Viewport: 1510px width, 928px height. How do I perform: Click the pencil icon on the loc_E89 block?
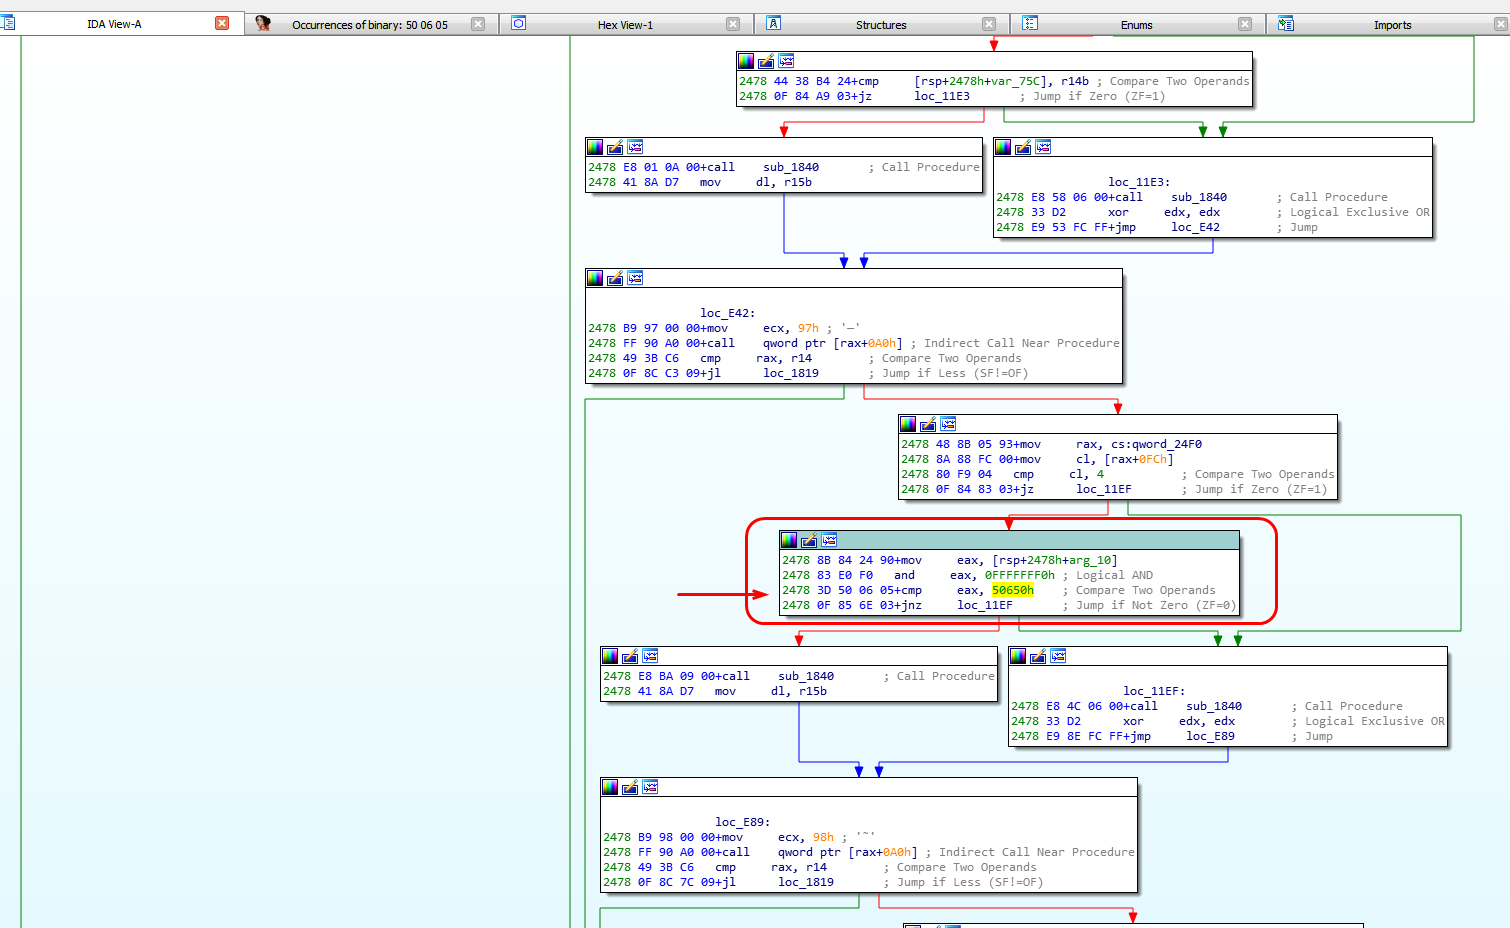tap(630, 787)
